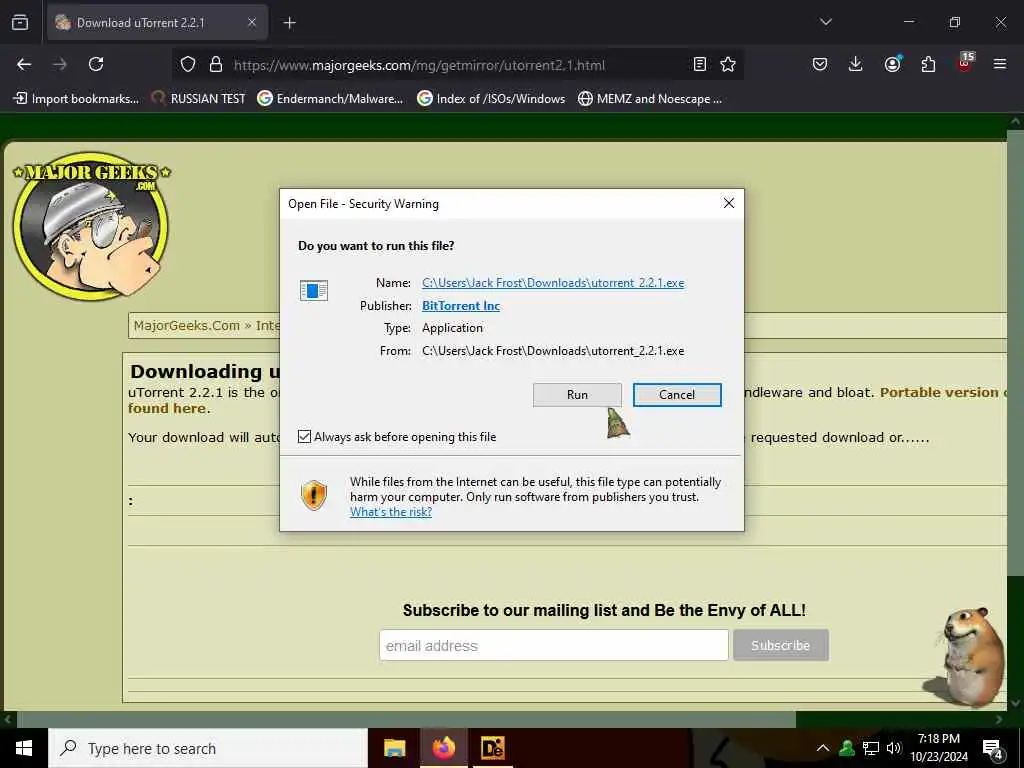Click the Subscribe button

[x=780, y=645]
